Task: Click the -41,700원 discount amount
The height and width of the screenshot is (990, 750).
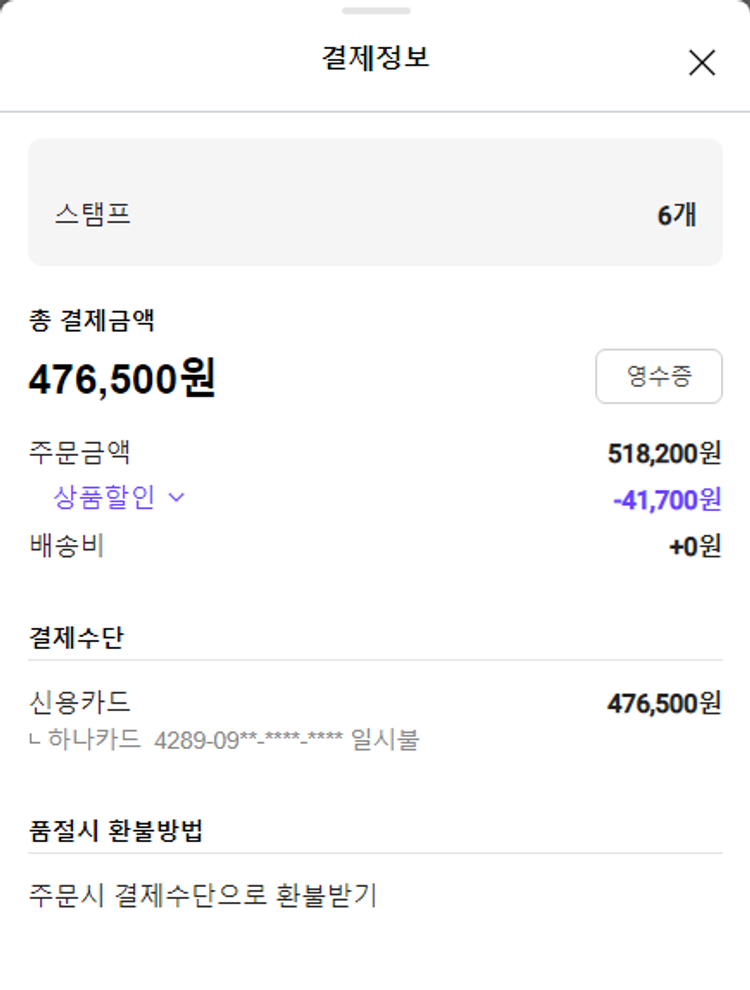Action: tap(667, 499)
